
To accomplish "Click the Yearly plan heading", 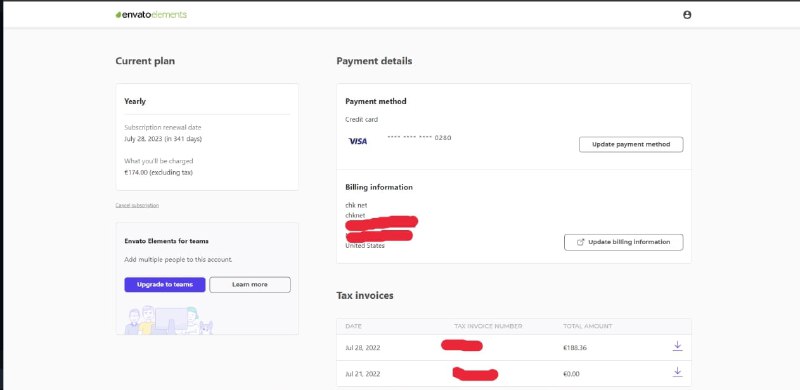I will point(135,101).
